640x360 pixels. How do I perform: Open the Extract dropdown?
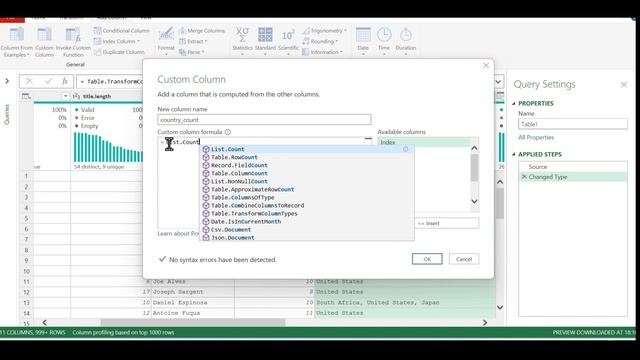pos(193,41)
